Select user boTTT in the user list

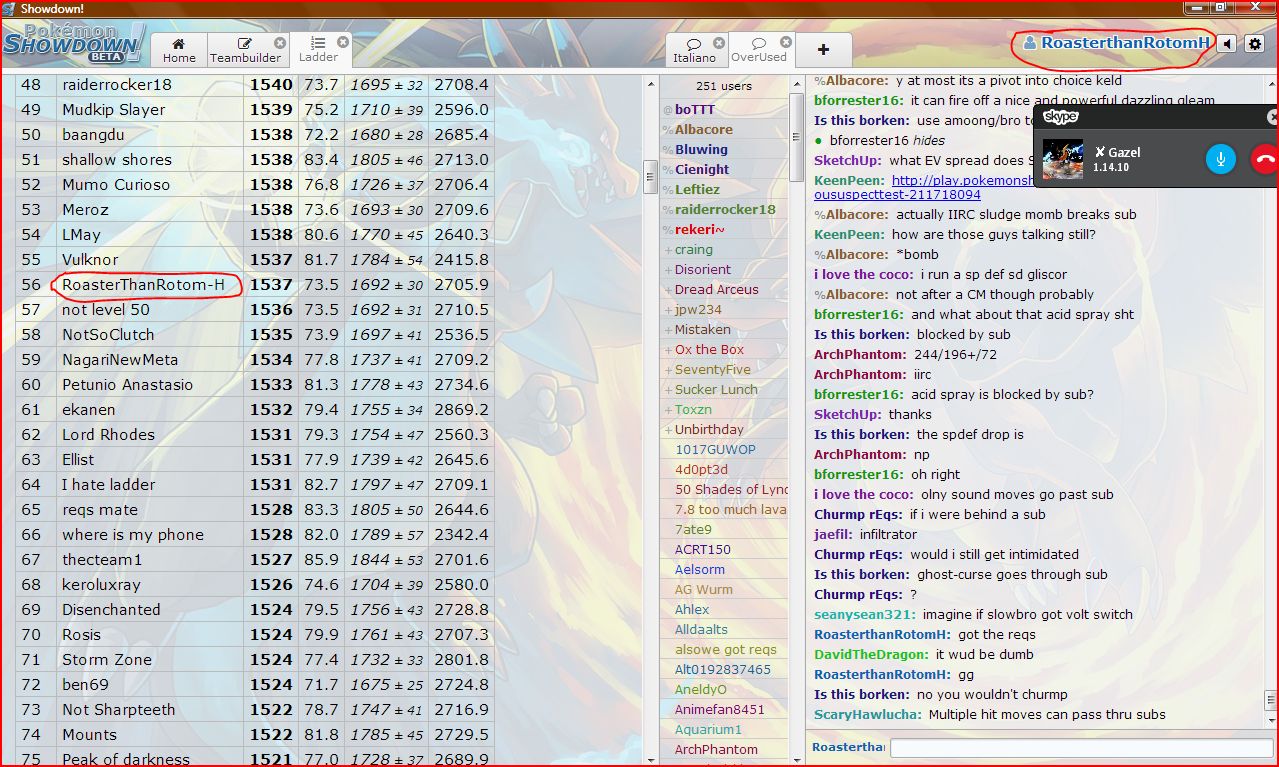click(x=695, y=109)
